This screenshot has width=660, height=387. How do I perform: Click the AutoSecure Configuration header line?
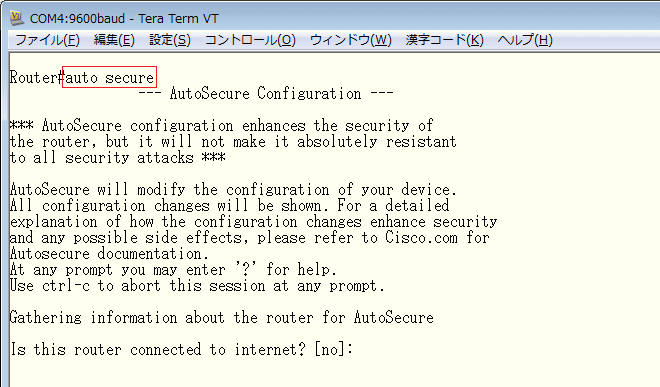coord(266,93)
